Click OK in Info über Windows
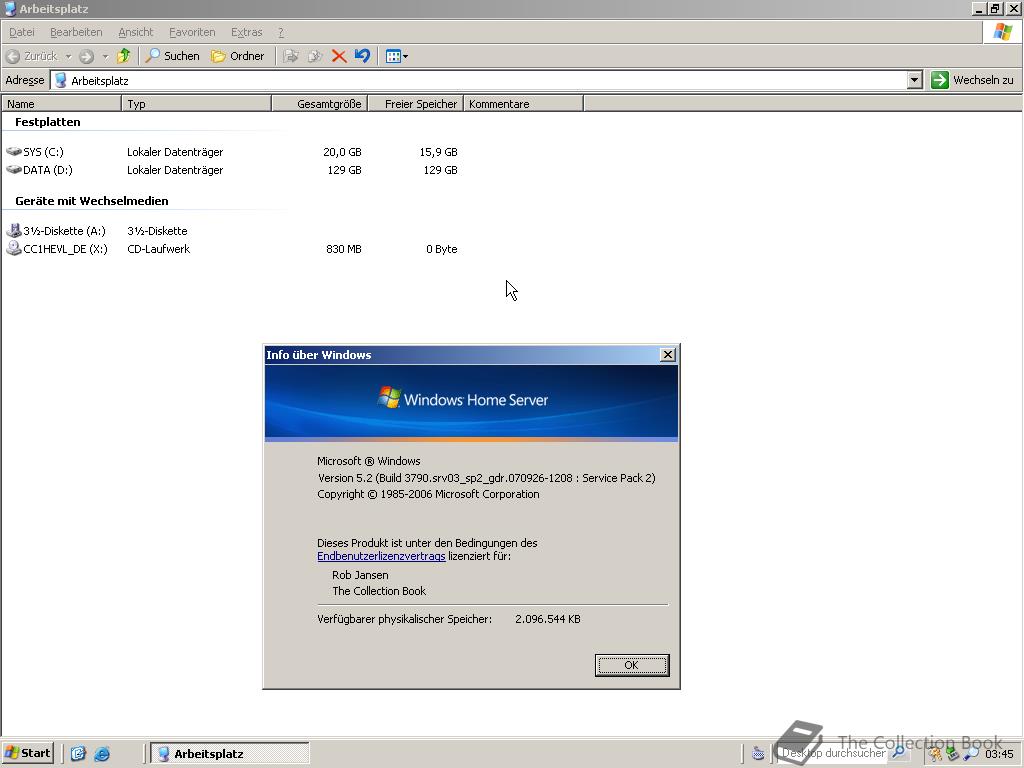 pos(632,665)
